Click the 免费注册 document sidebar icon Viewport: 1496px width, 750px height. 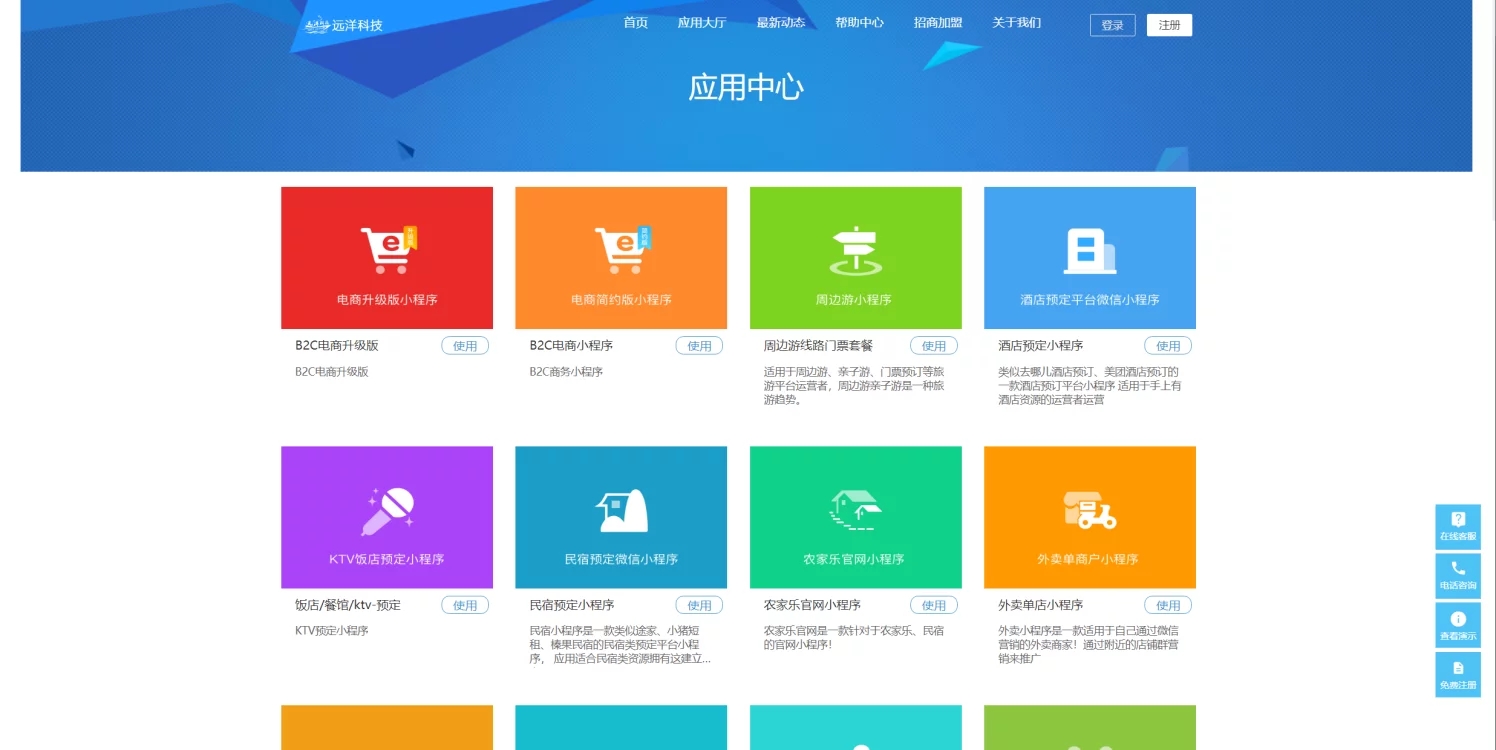[x=1458, y=674]
